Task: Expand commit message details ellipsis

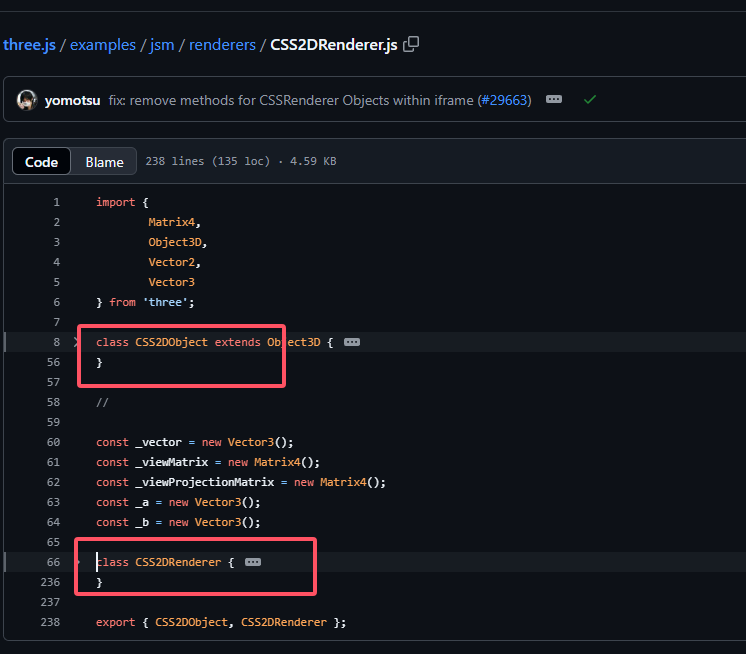Action: [554, 100]
